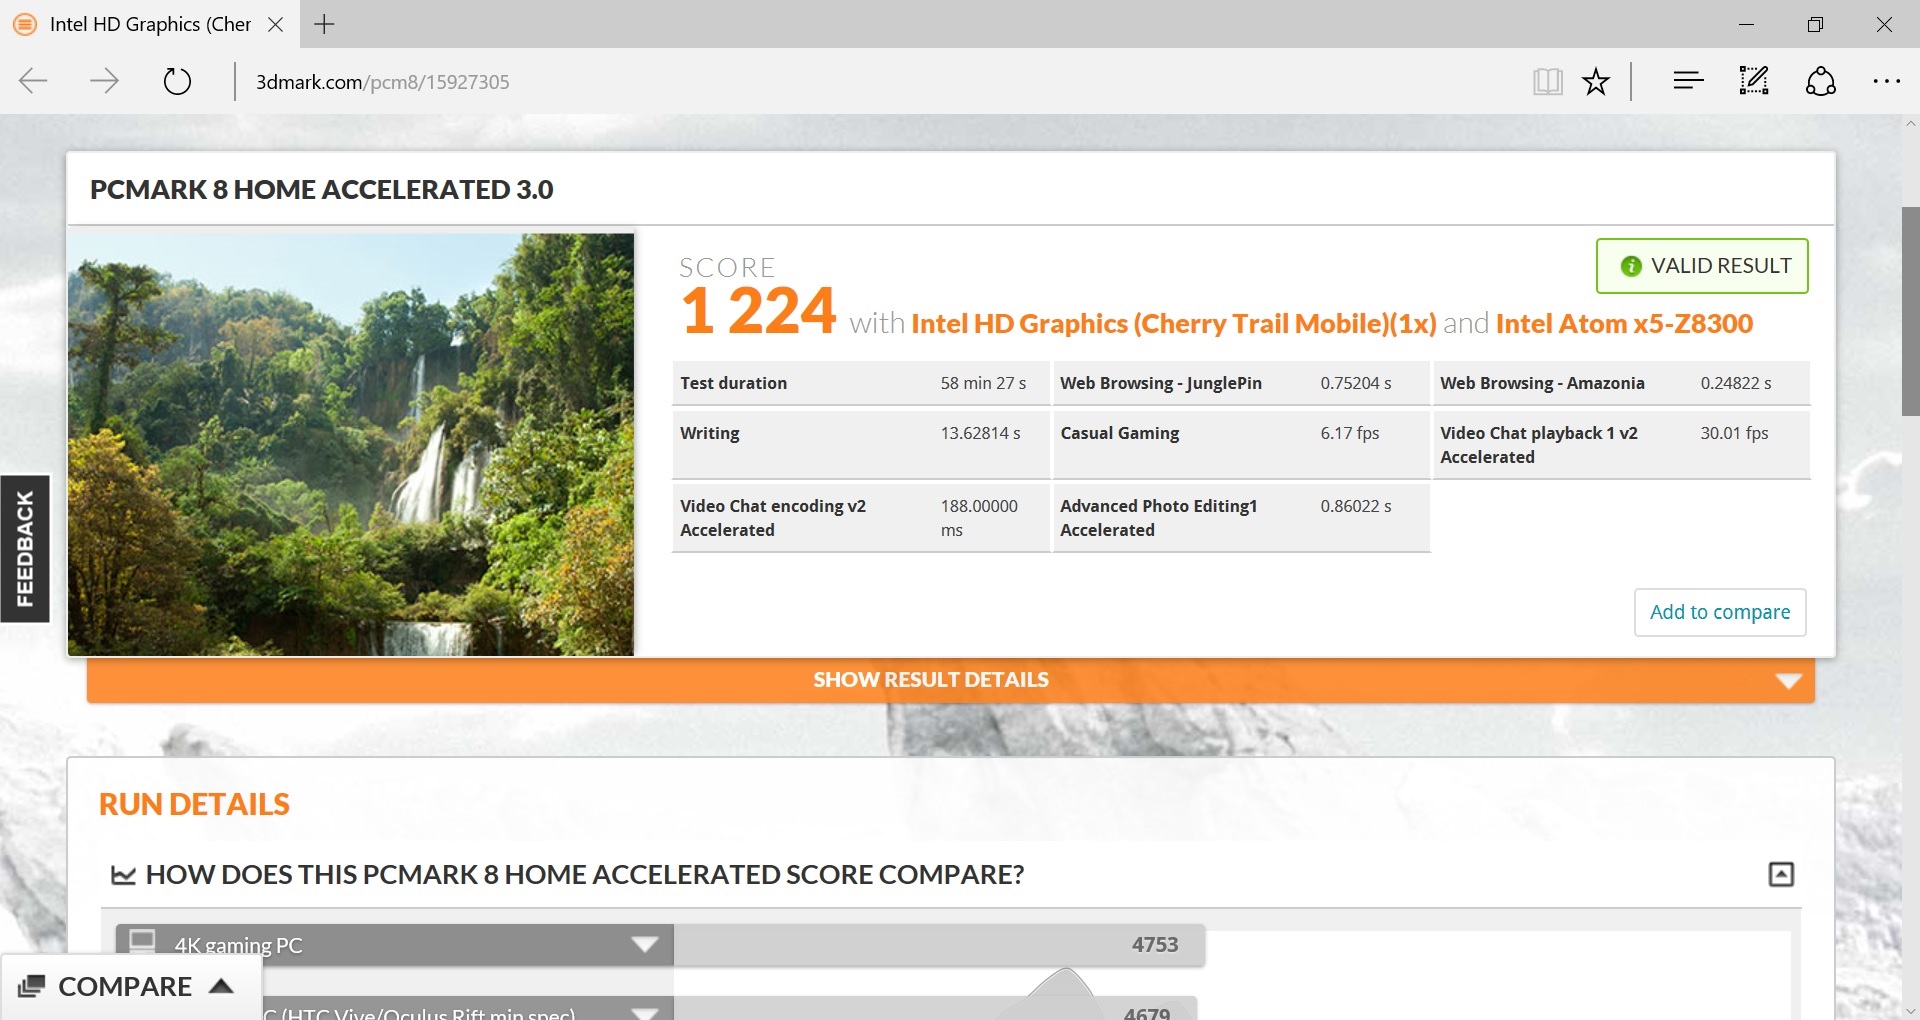Open the Edge Hub icon
Screen dimensions: 1920x1020
pyautogui.click(x=1688, y=81)
